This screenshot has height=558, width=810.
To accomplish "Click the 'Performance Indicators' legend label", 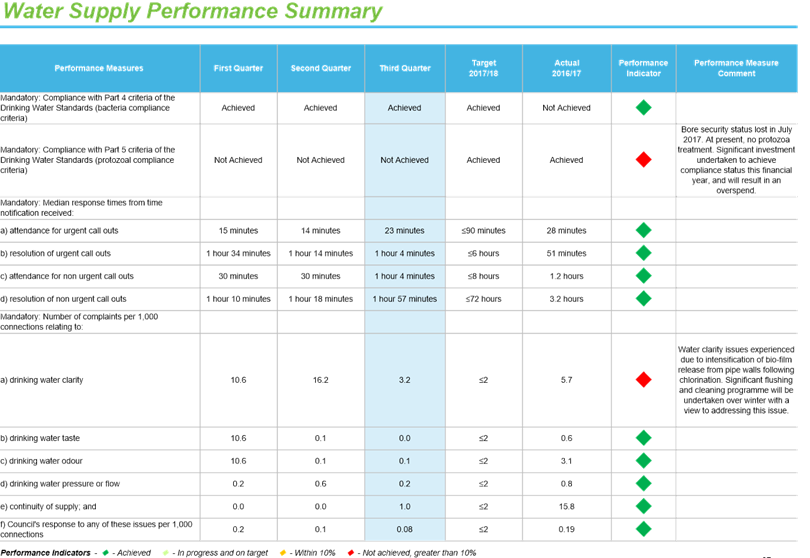I will (45, 553).
